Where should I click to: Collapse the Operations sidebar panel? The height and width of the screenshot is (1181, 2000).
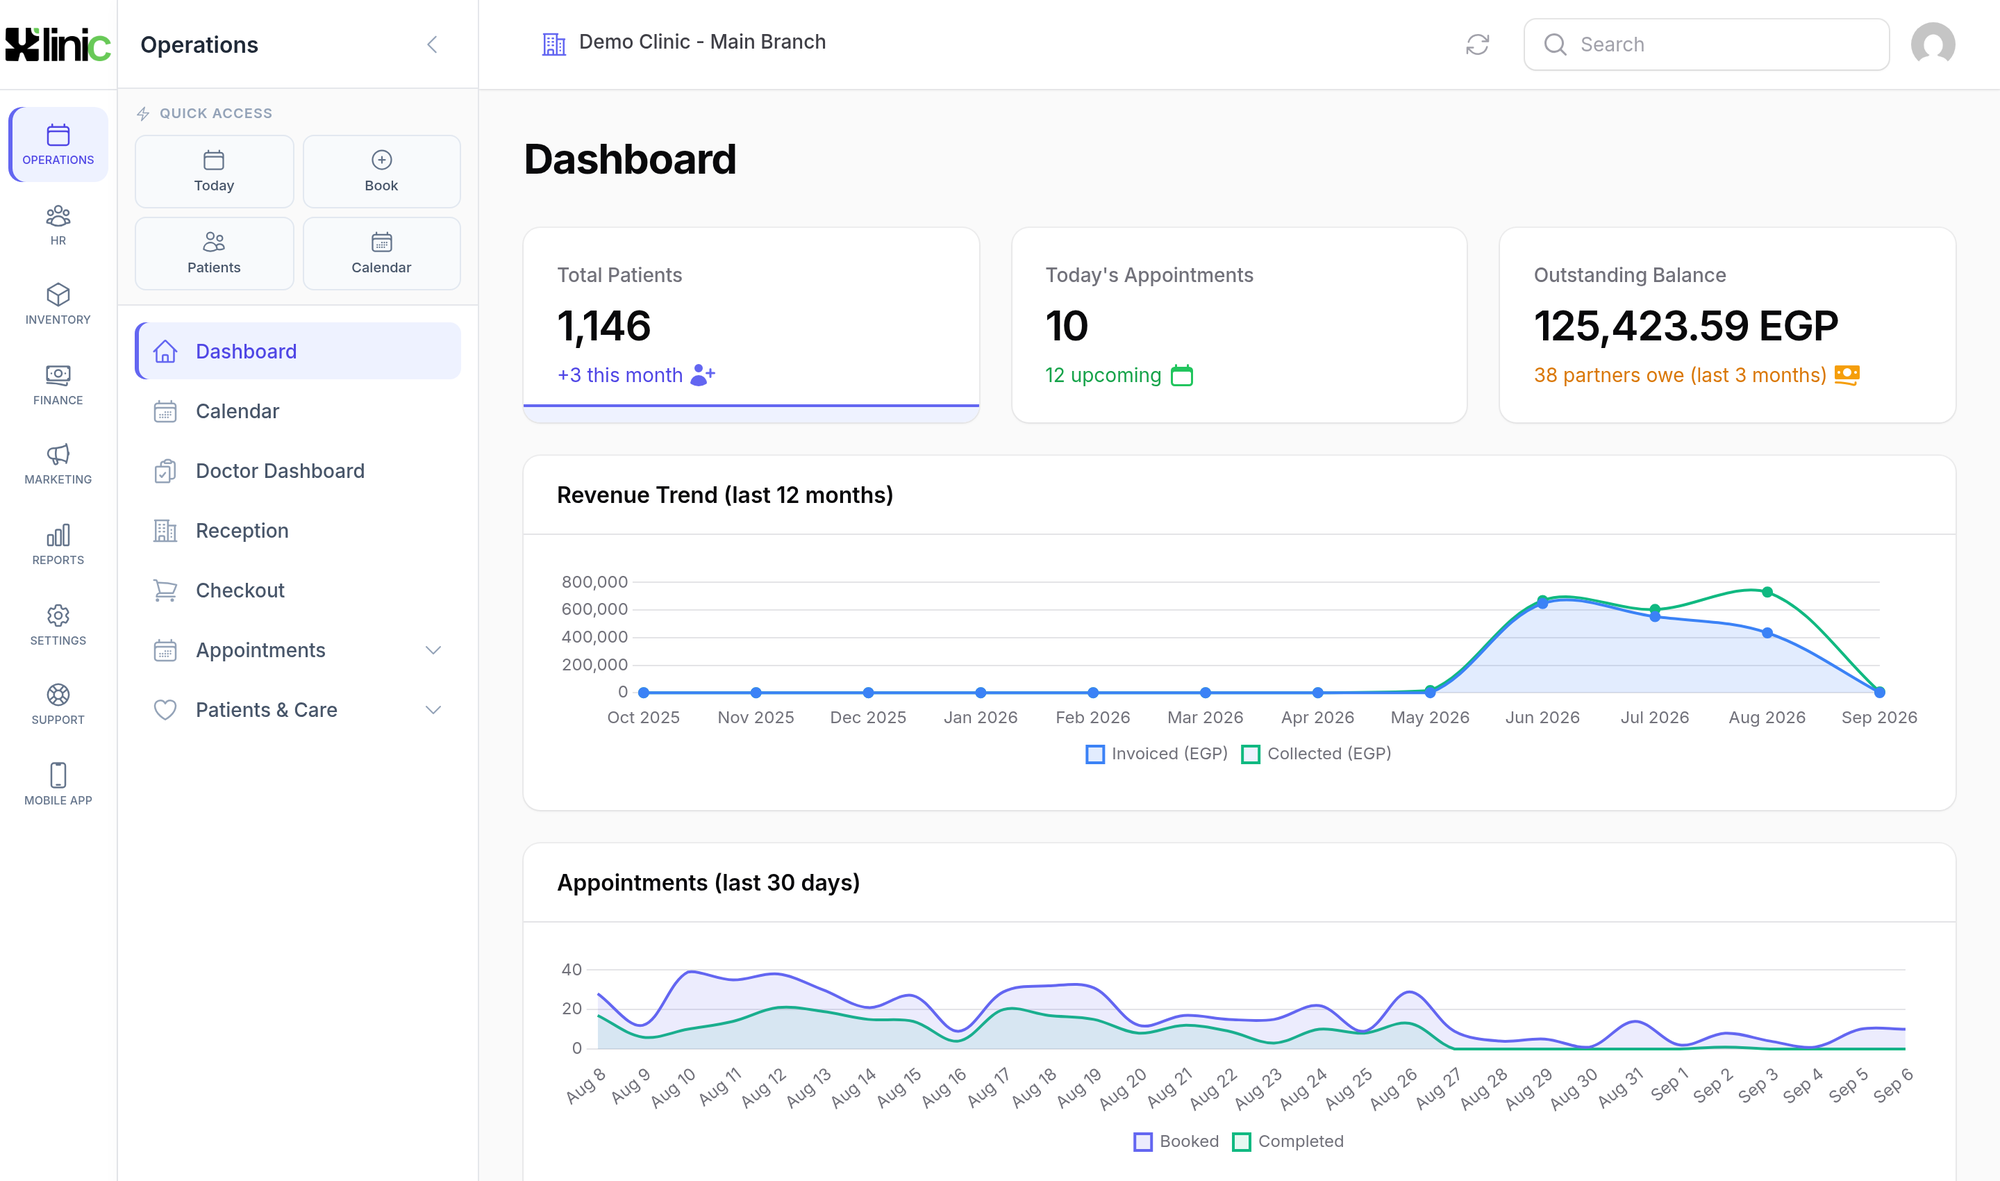point(432,44)
